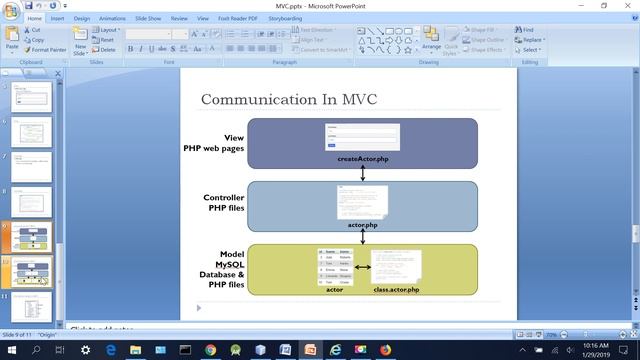The image size is (640, 360).
Task: Select the Triangle shape
Action: [x=361, y=40]
